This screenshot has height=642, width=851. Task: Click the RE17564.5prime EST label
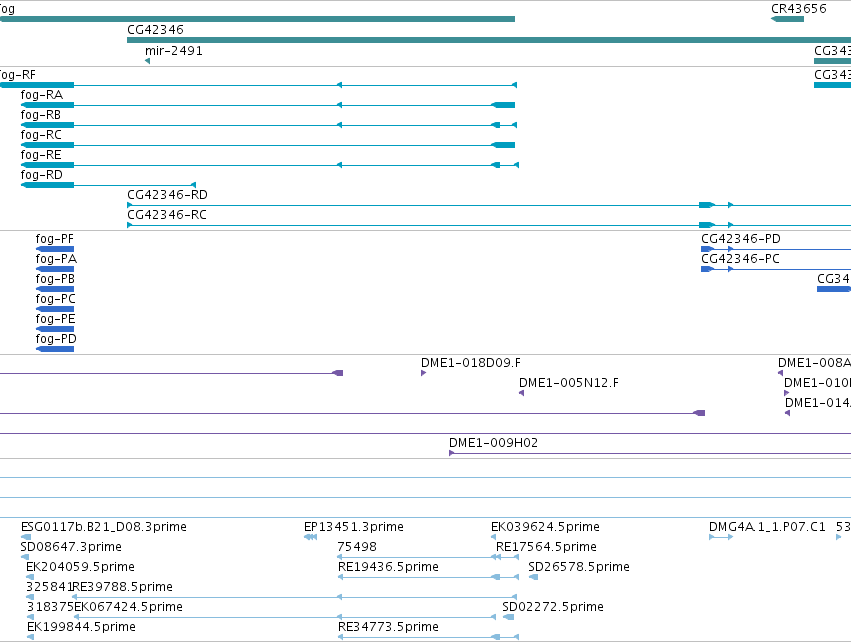click(x=547, y=547)
